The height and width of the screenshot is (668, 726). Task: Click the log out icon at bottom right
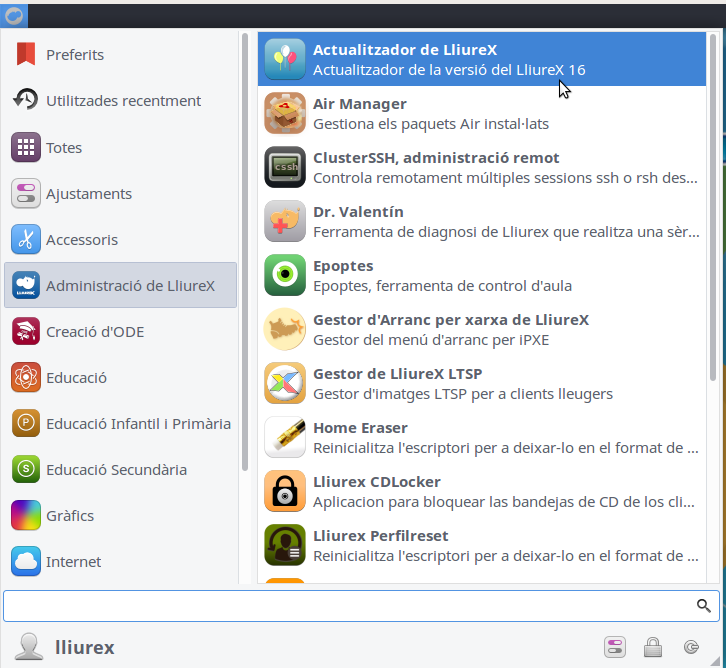tap(690, 647)
